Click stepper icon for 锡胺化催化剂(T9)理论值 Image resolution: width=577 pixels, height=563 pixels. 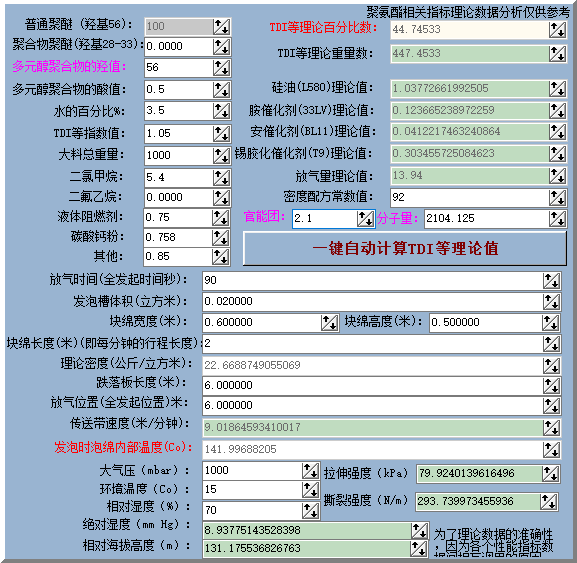pos(557,153)
